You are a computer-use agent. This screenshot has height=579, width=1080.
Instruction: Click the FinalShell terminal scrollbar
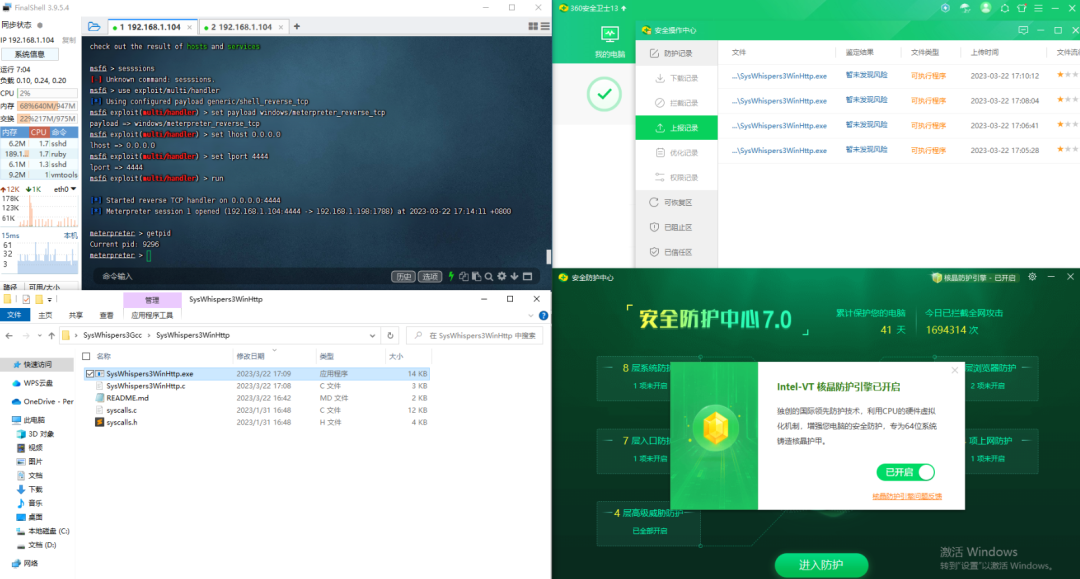point(548,256)
